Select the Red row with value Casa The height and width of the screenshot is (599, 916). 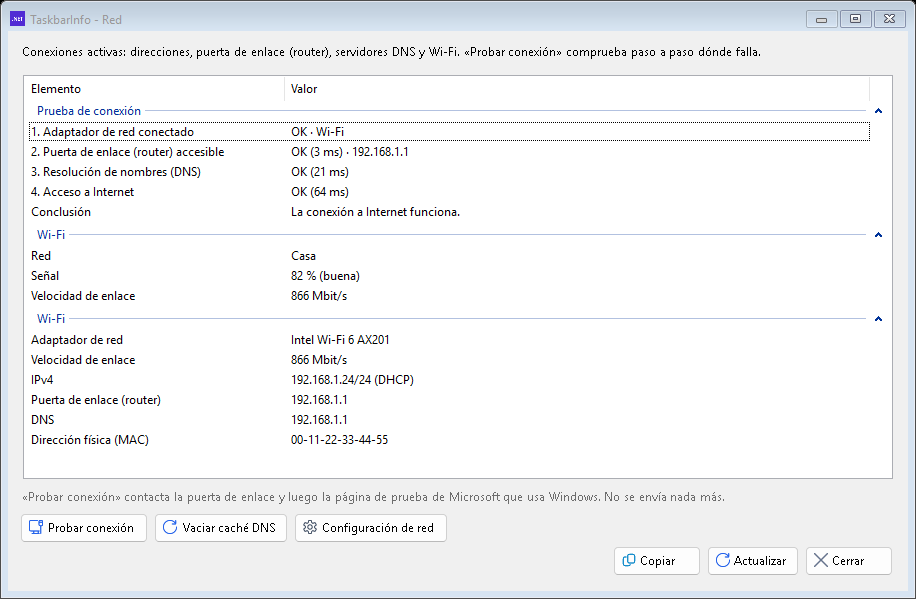(449, 256)
